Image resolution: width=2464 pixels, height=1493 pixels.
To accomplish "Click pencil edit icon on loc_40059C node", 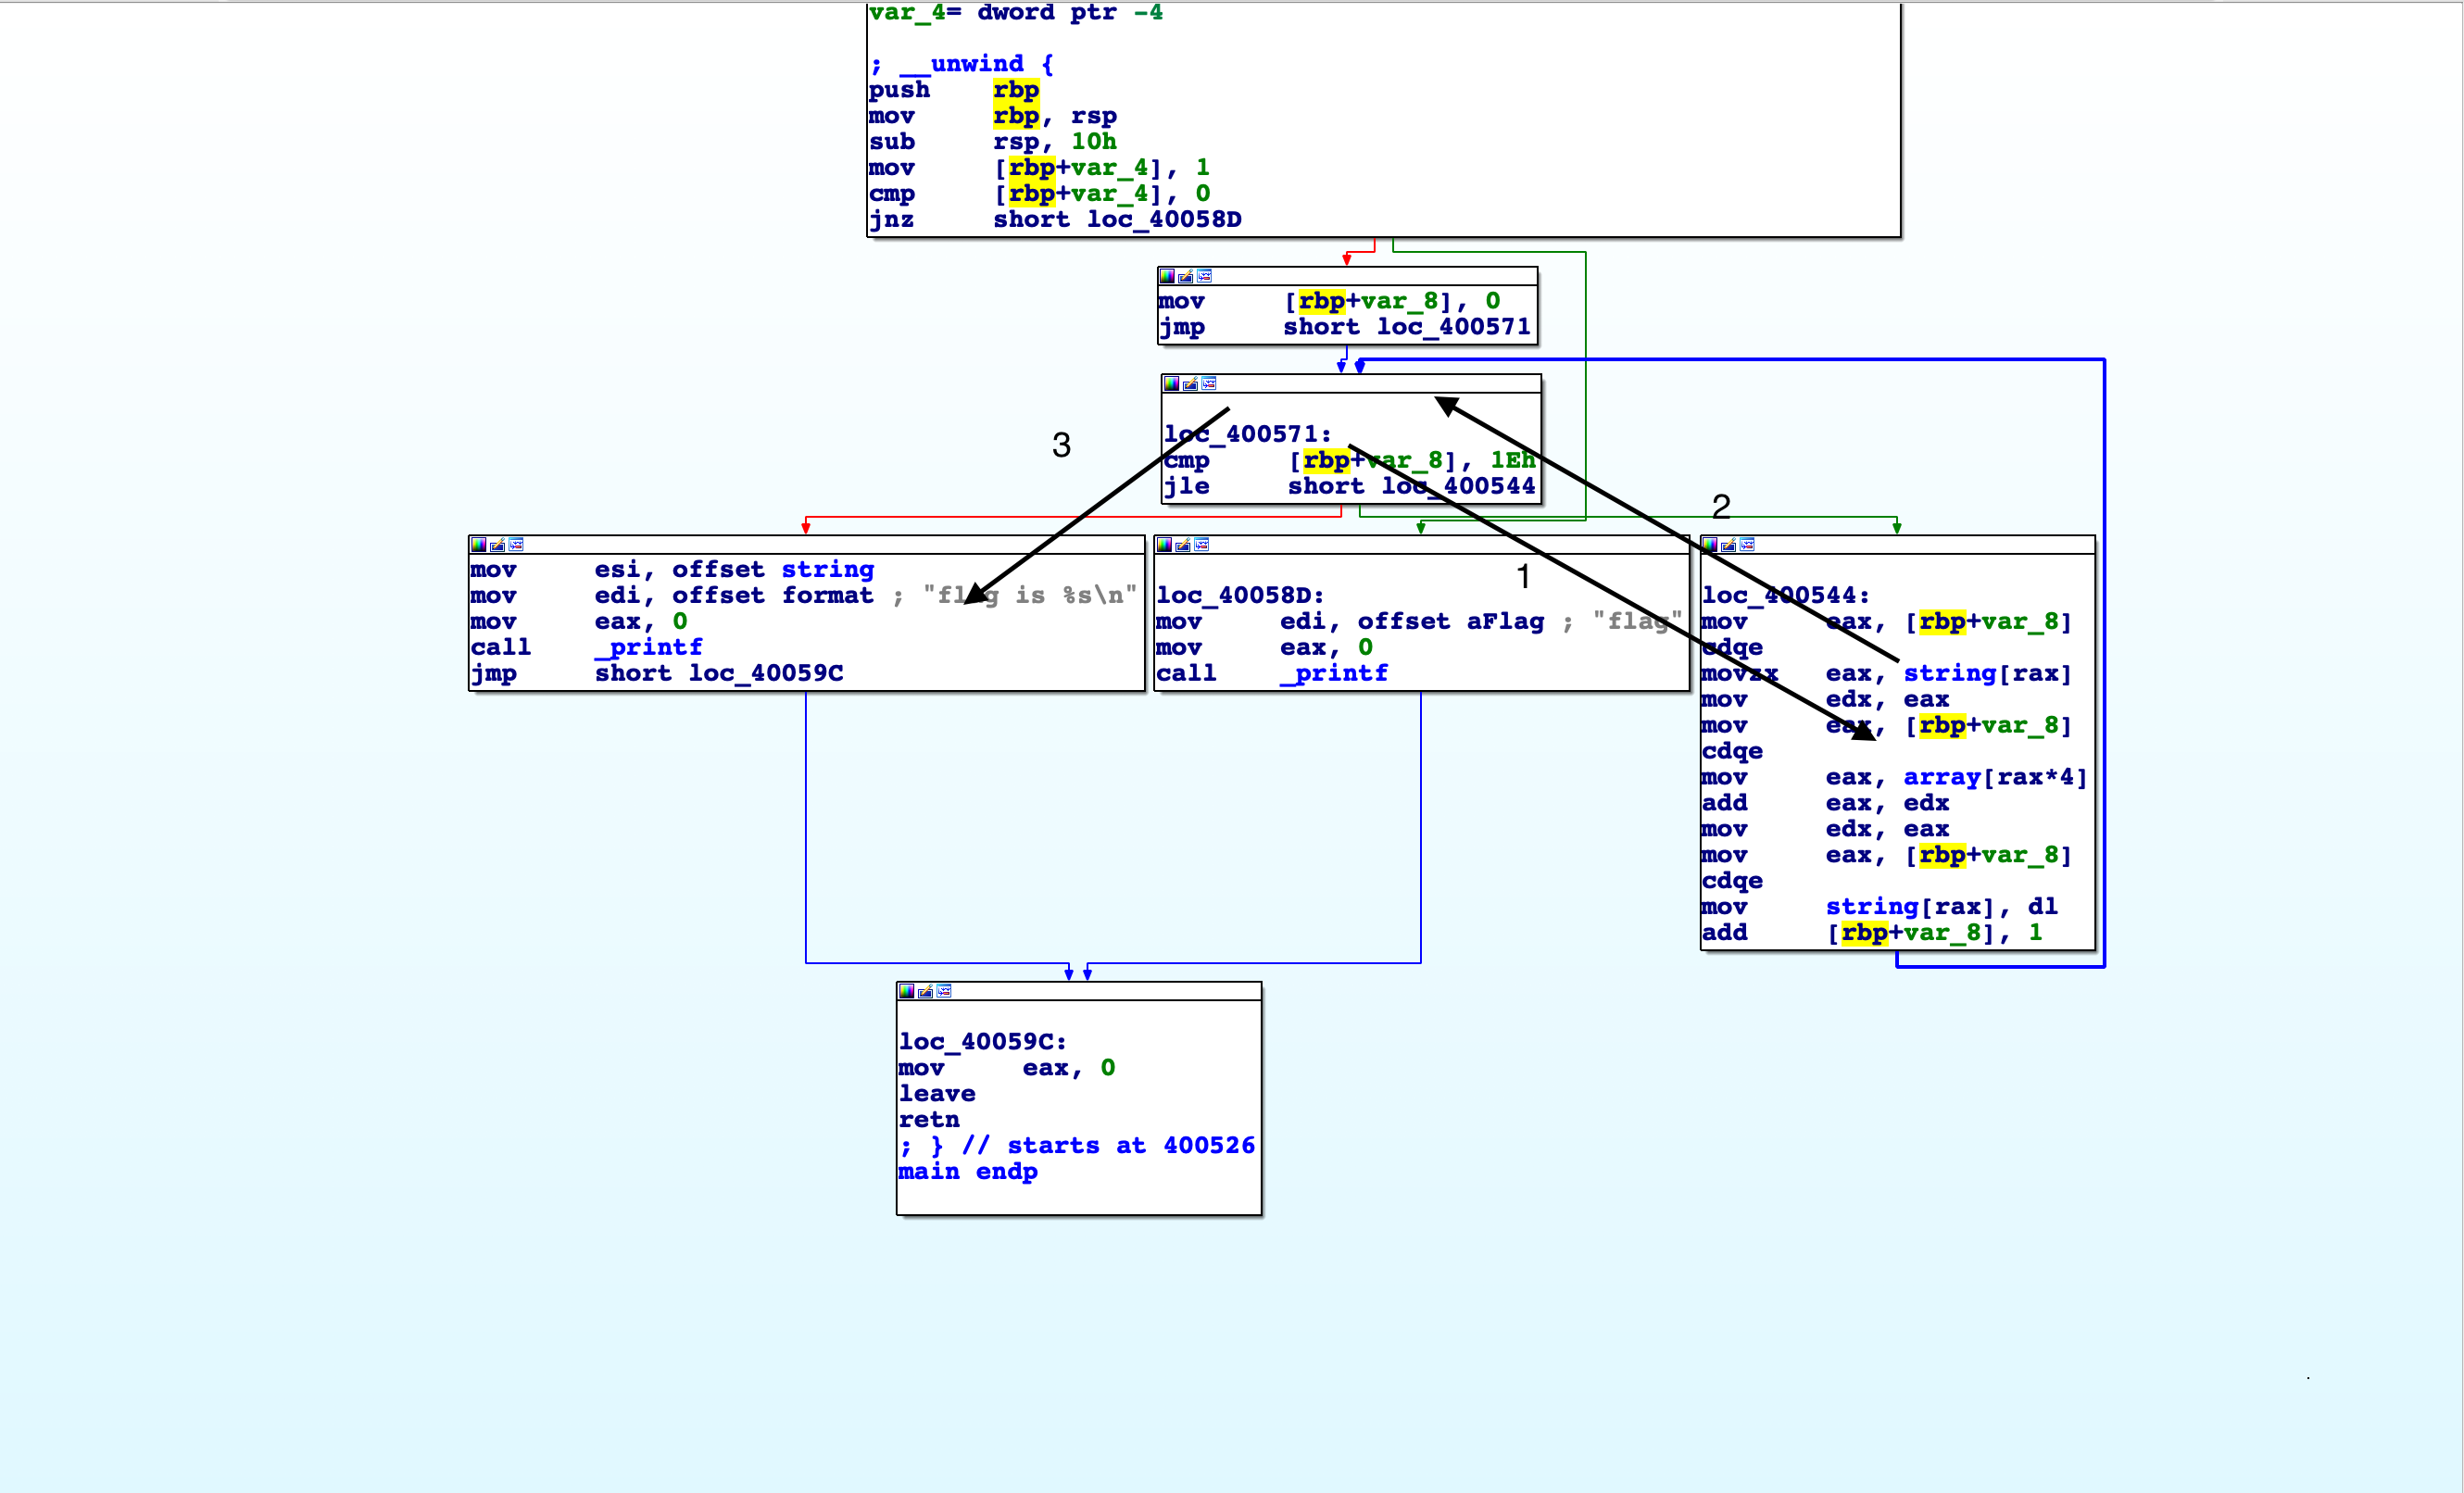I will coord(925,991).
